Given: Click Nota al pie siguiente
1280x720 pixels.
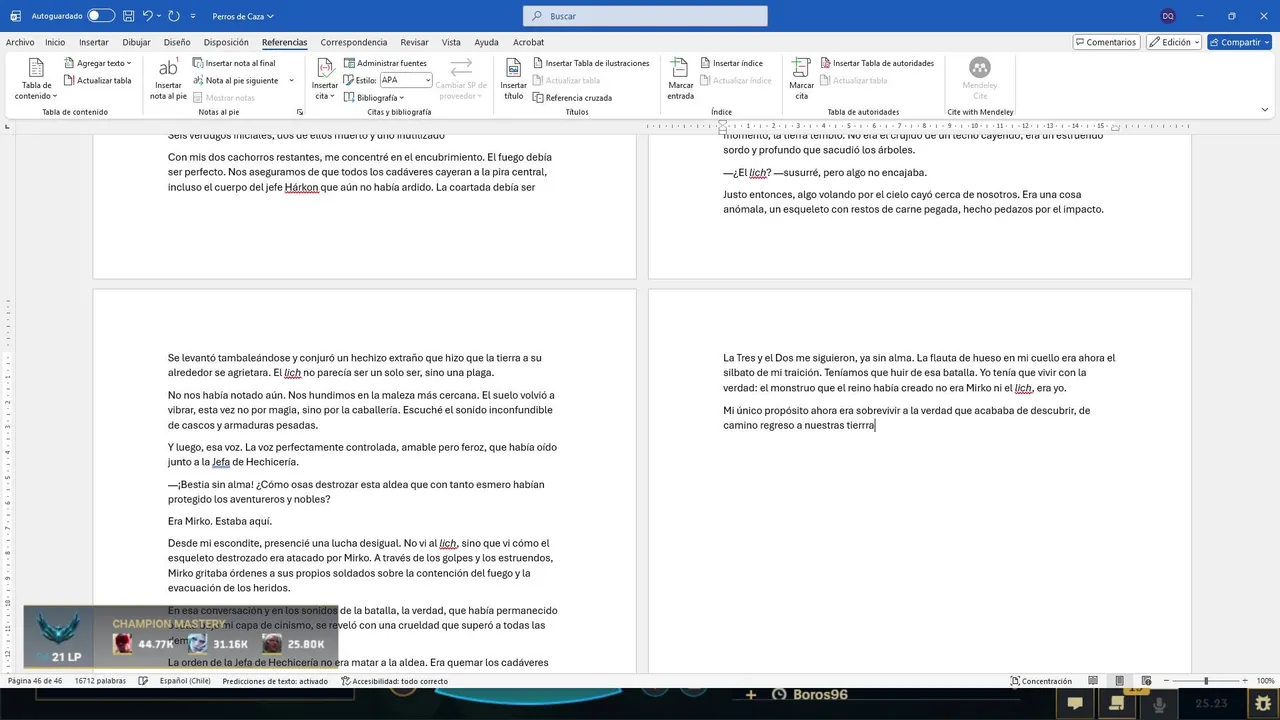Looking at the screenshot, I should 236,80.
